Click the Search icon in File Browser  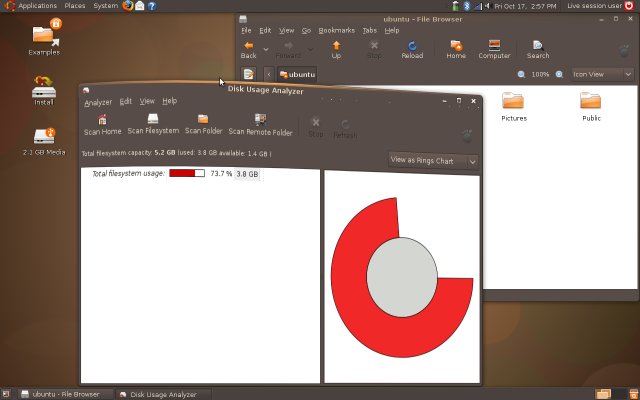coord(538,45)
